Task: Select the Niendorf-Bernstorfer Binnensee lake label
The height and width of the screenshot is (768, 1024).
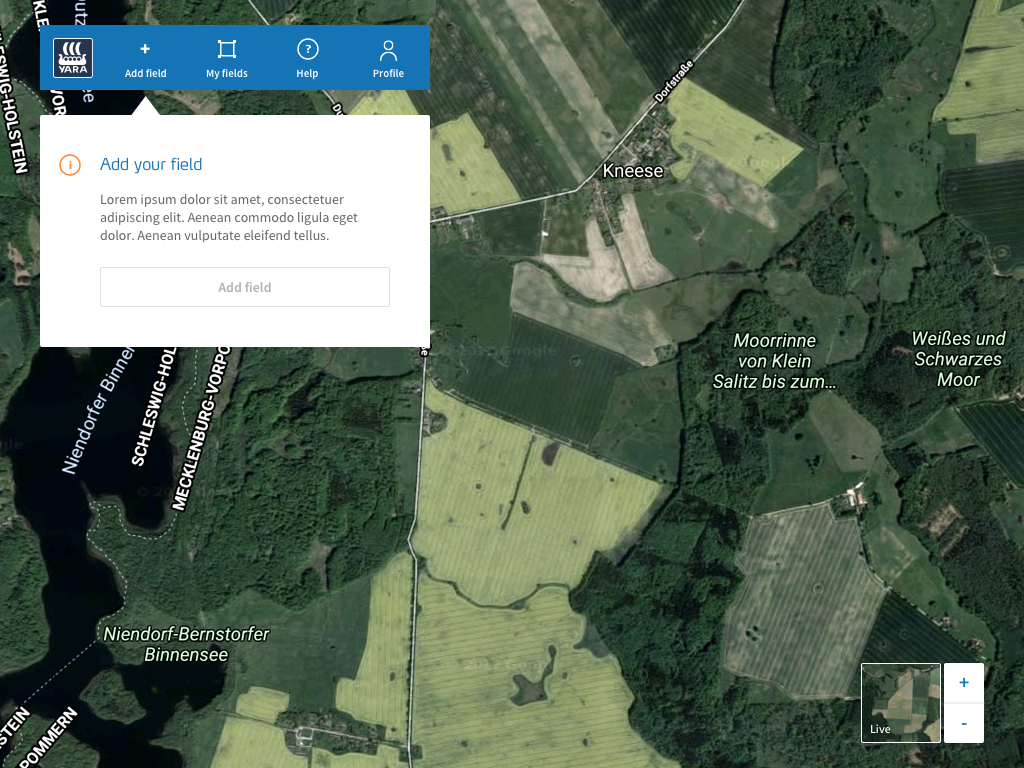Action: [x=186, y=645]
